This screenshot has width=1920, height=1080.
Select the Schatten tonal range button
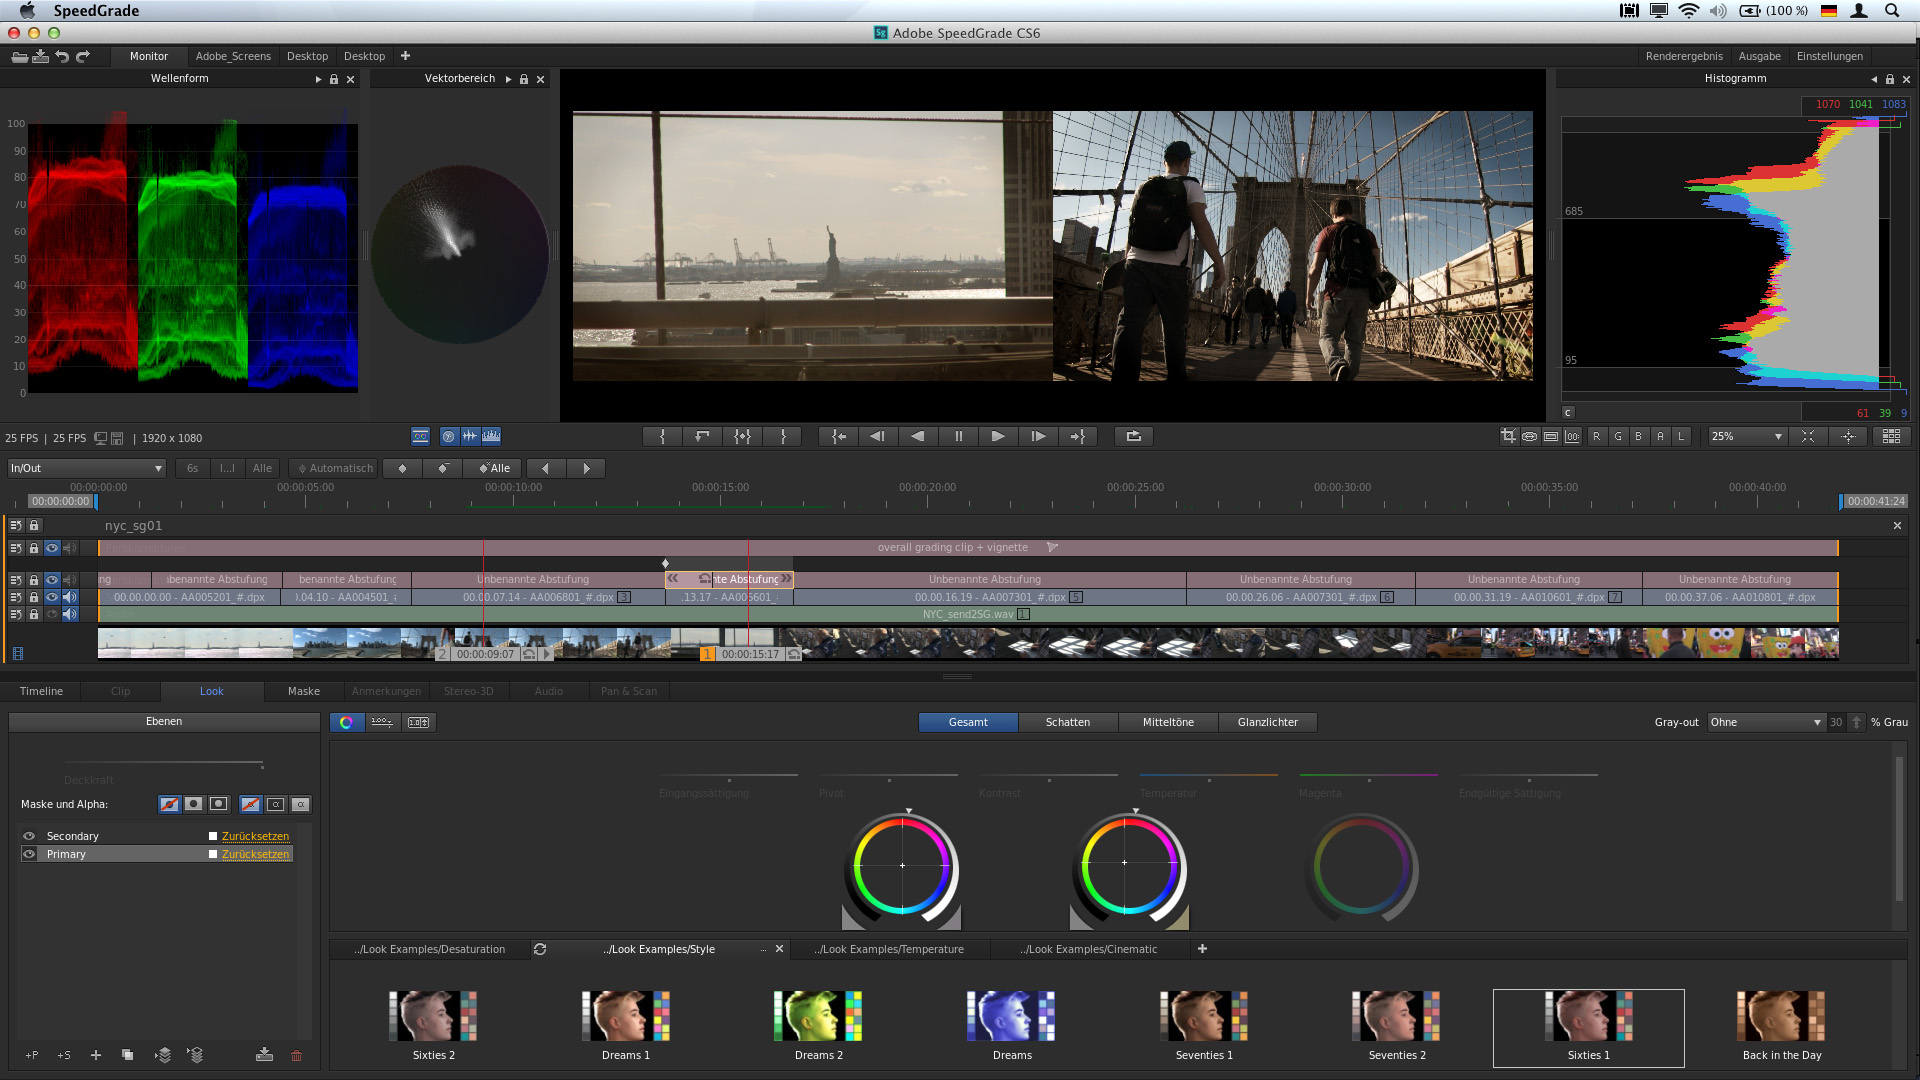pos(1067,722)
